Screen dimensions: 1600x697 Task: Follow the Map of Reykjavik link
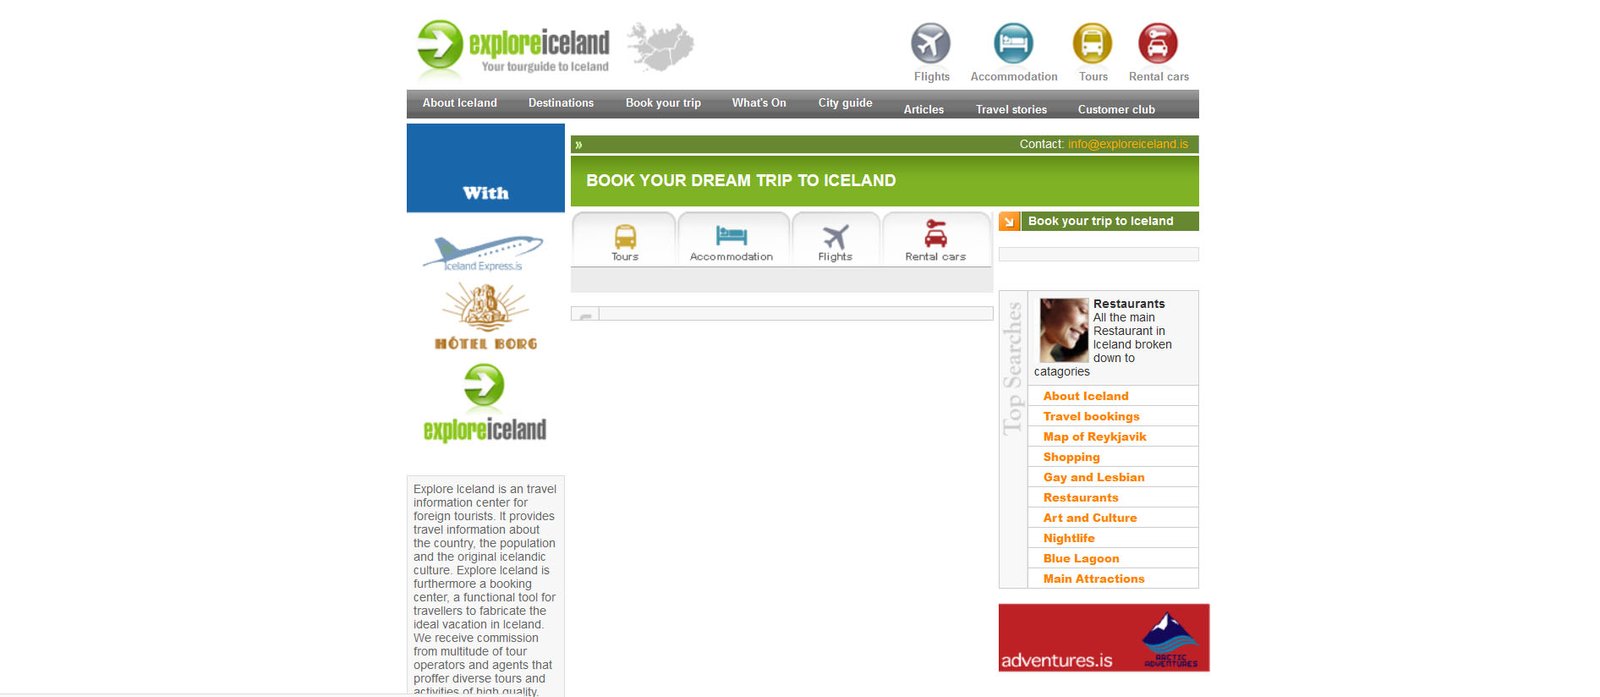1094,437
